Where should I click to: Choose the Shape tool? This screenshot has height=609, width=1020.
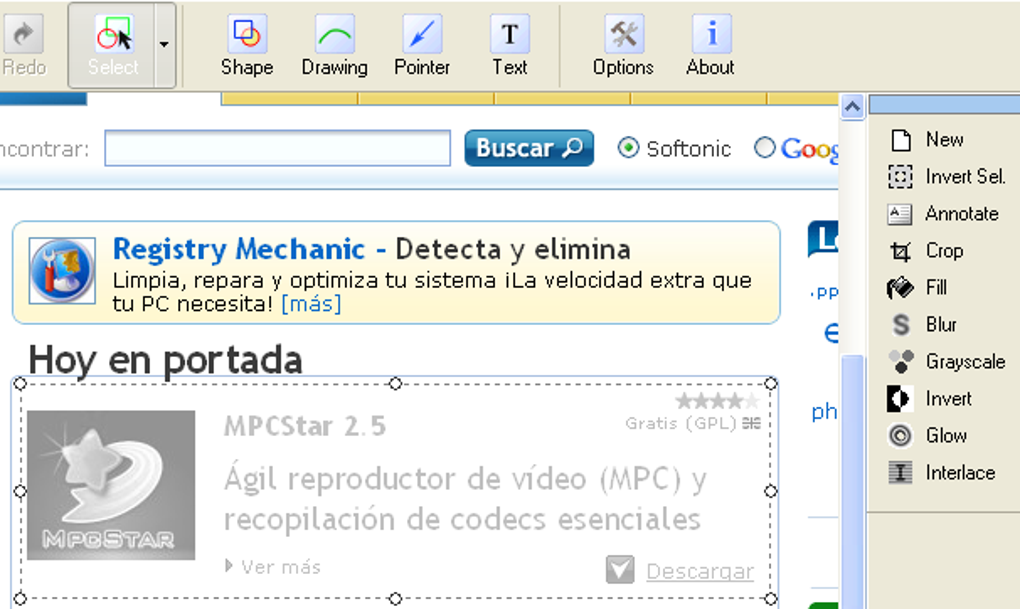(247, 46)
